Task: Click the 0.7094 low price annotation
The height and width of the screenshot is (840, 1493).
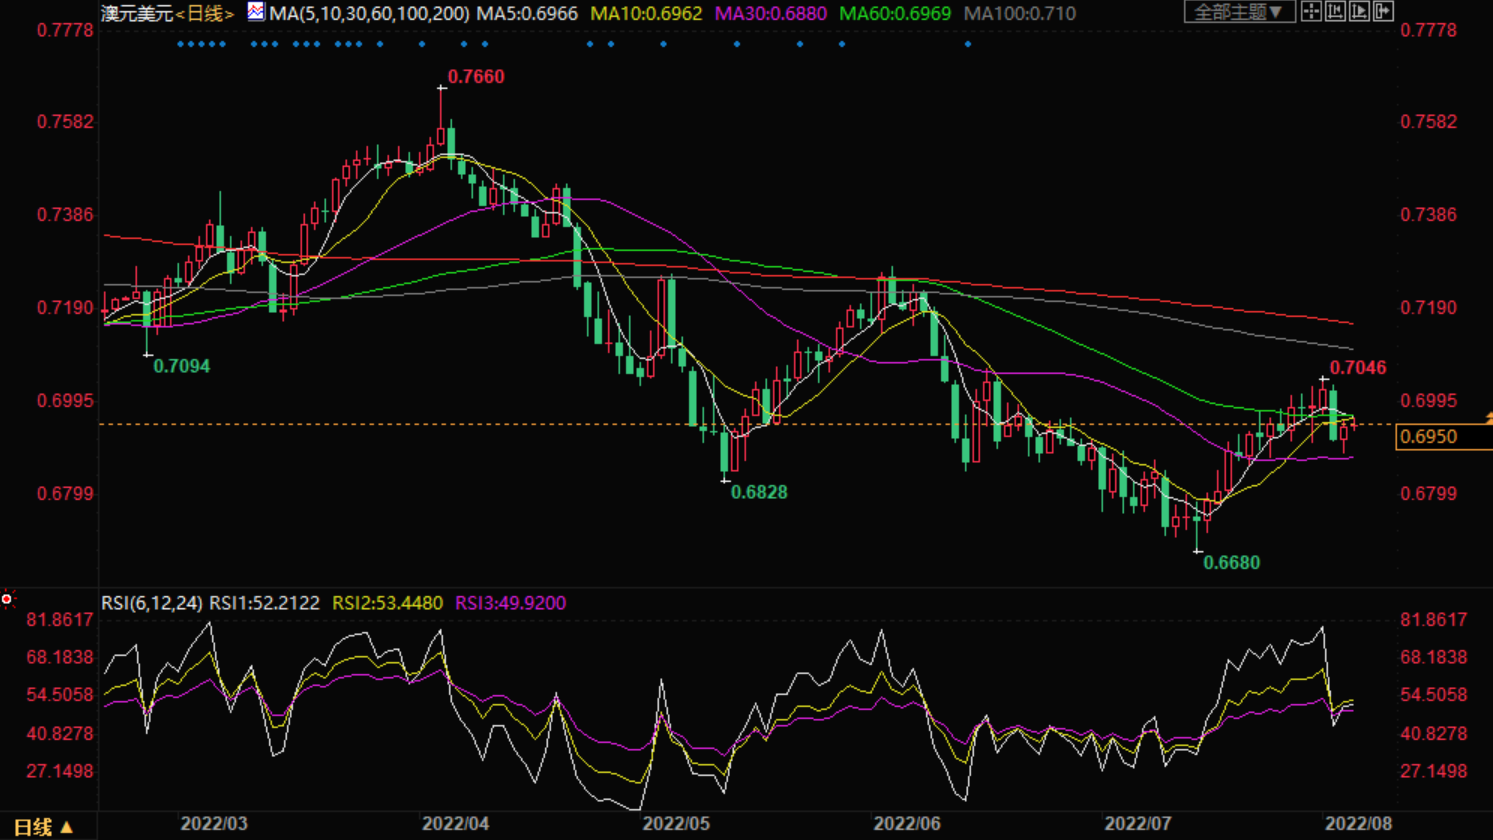Action: [x=181, y=366]
